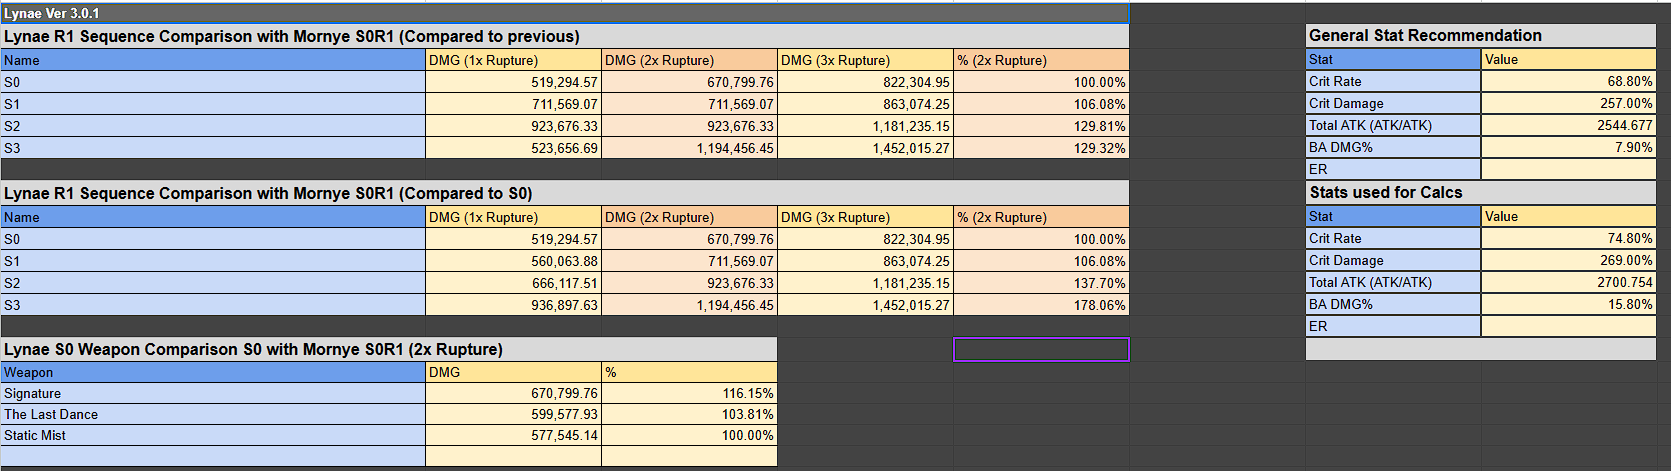The width and height of the screenshot is (1671, 471).
Task: Click the S2 row label in Compared to previous table
Action: tap(213, 126)
